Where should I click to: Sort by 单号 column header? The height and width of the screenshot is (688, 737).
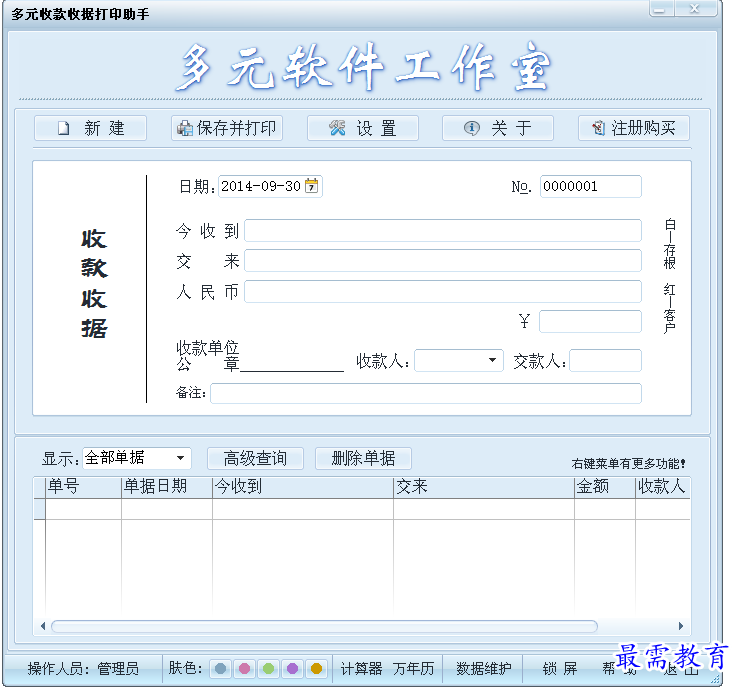[83, 487]
